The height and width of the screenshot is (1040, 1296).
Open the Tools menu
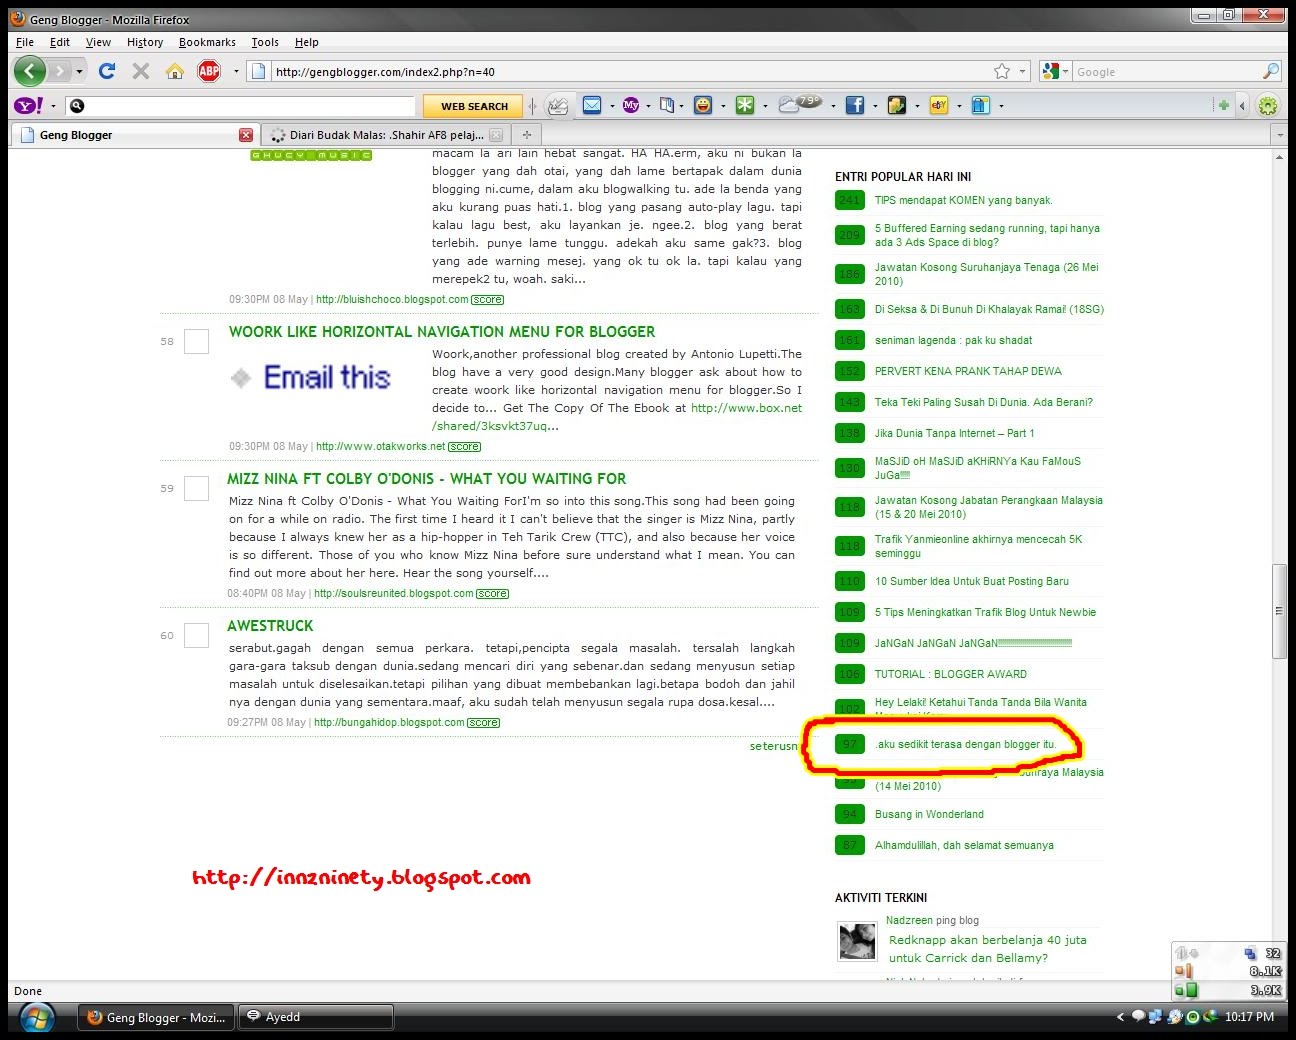pyautogui.click(x=265, y=42)
